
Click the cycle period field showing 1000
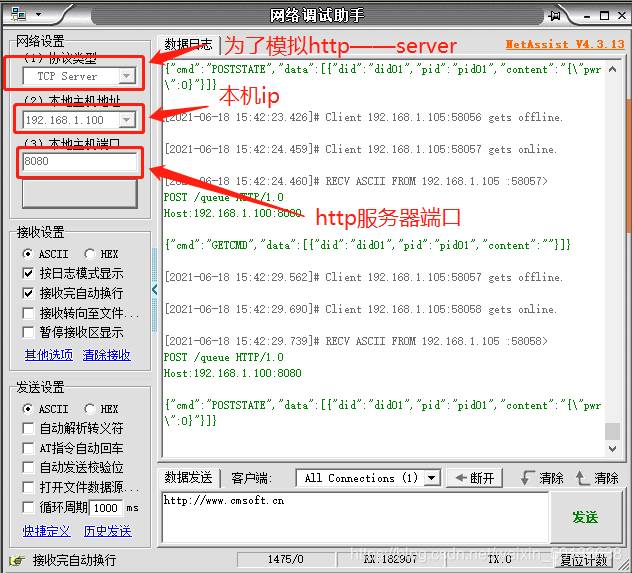tap(106, 508)
